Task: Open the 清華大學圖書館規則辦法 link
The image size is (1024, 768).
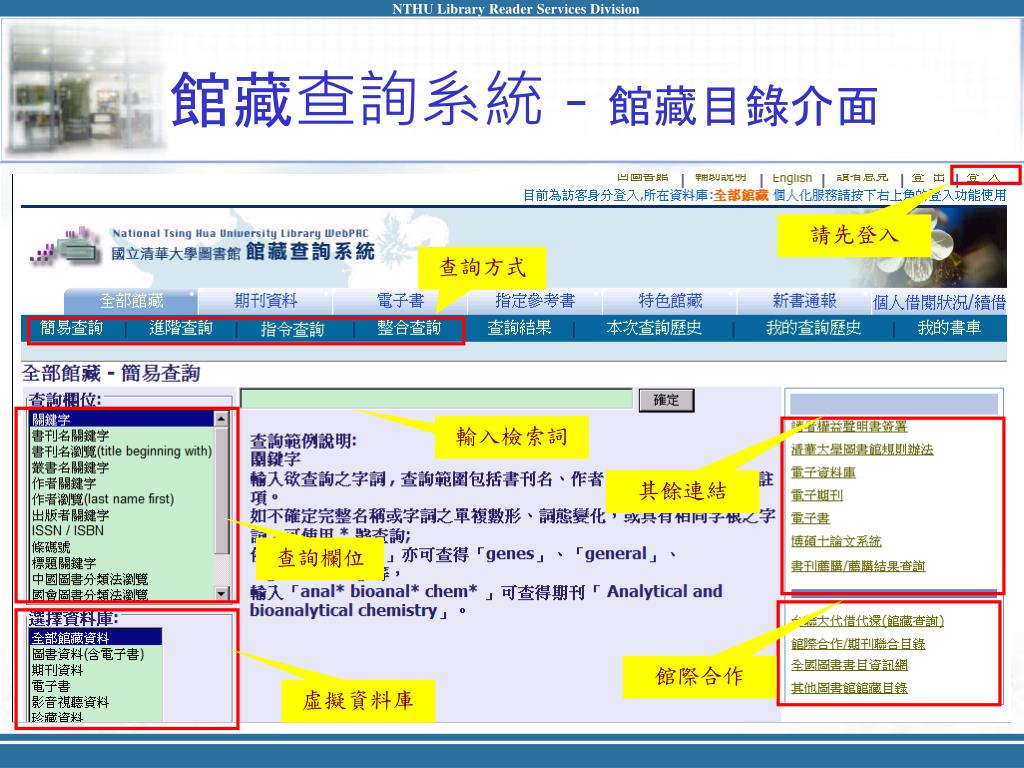Action: pyautogui.click(x=862, y=449)
